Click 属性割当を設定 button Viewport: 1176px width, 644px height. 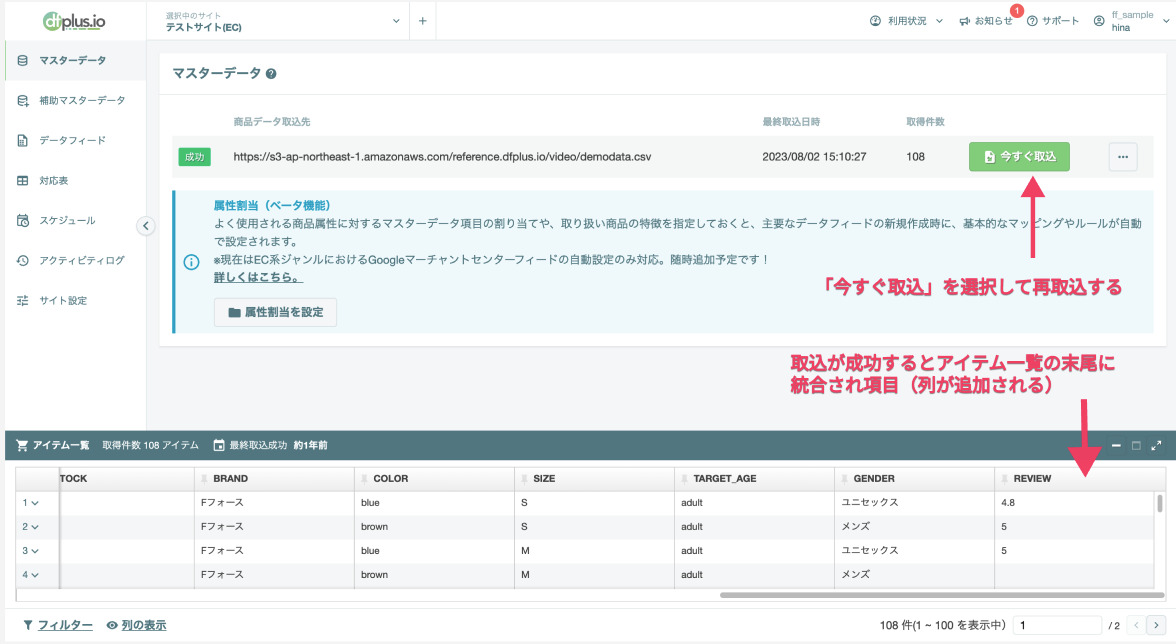275,312
